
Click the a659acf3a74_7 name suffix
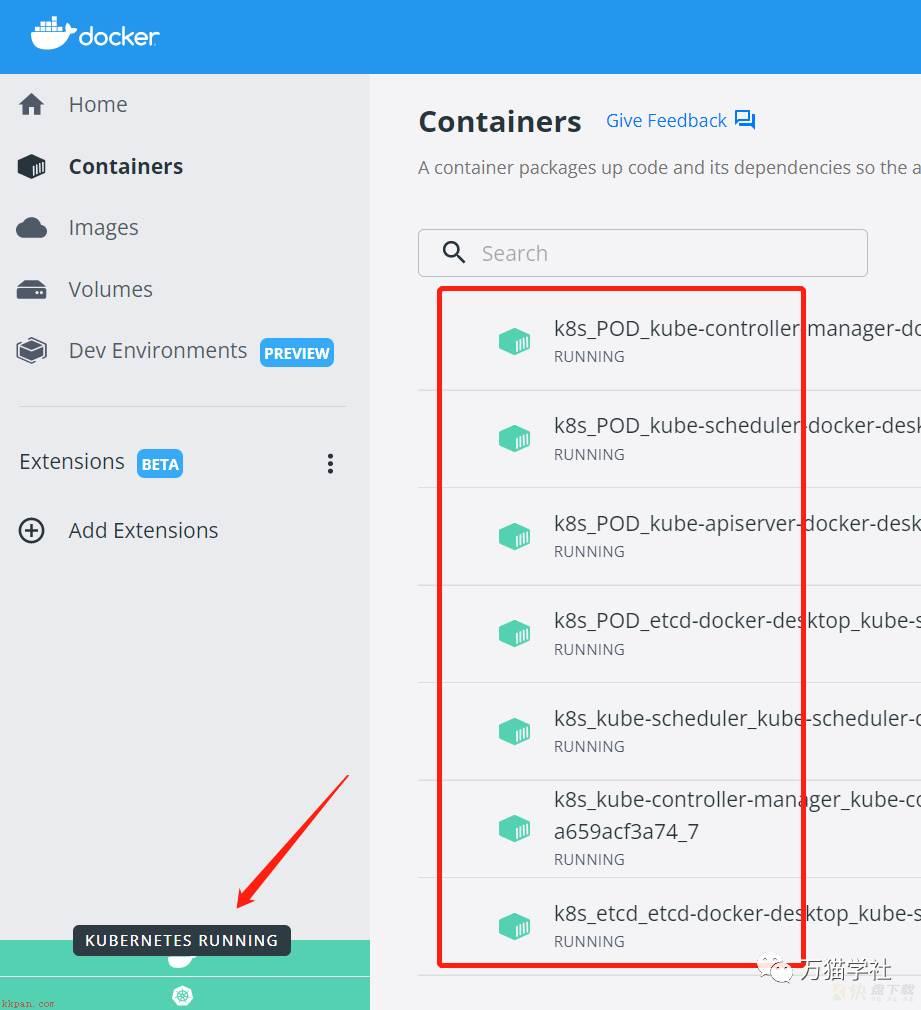626,832
